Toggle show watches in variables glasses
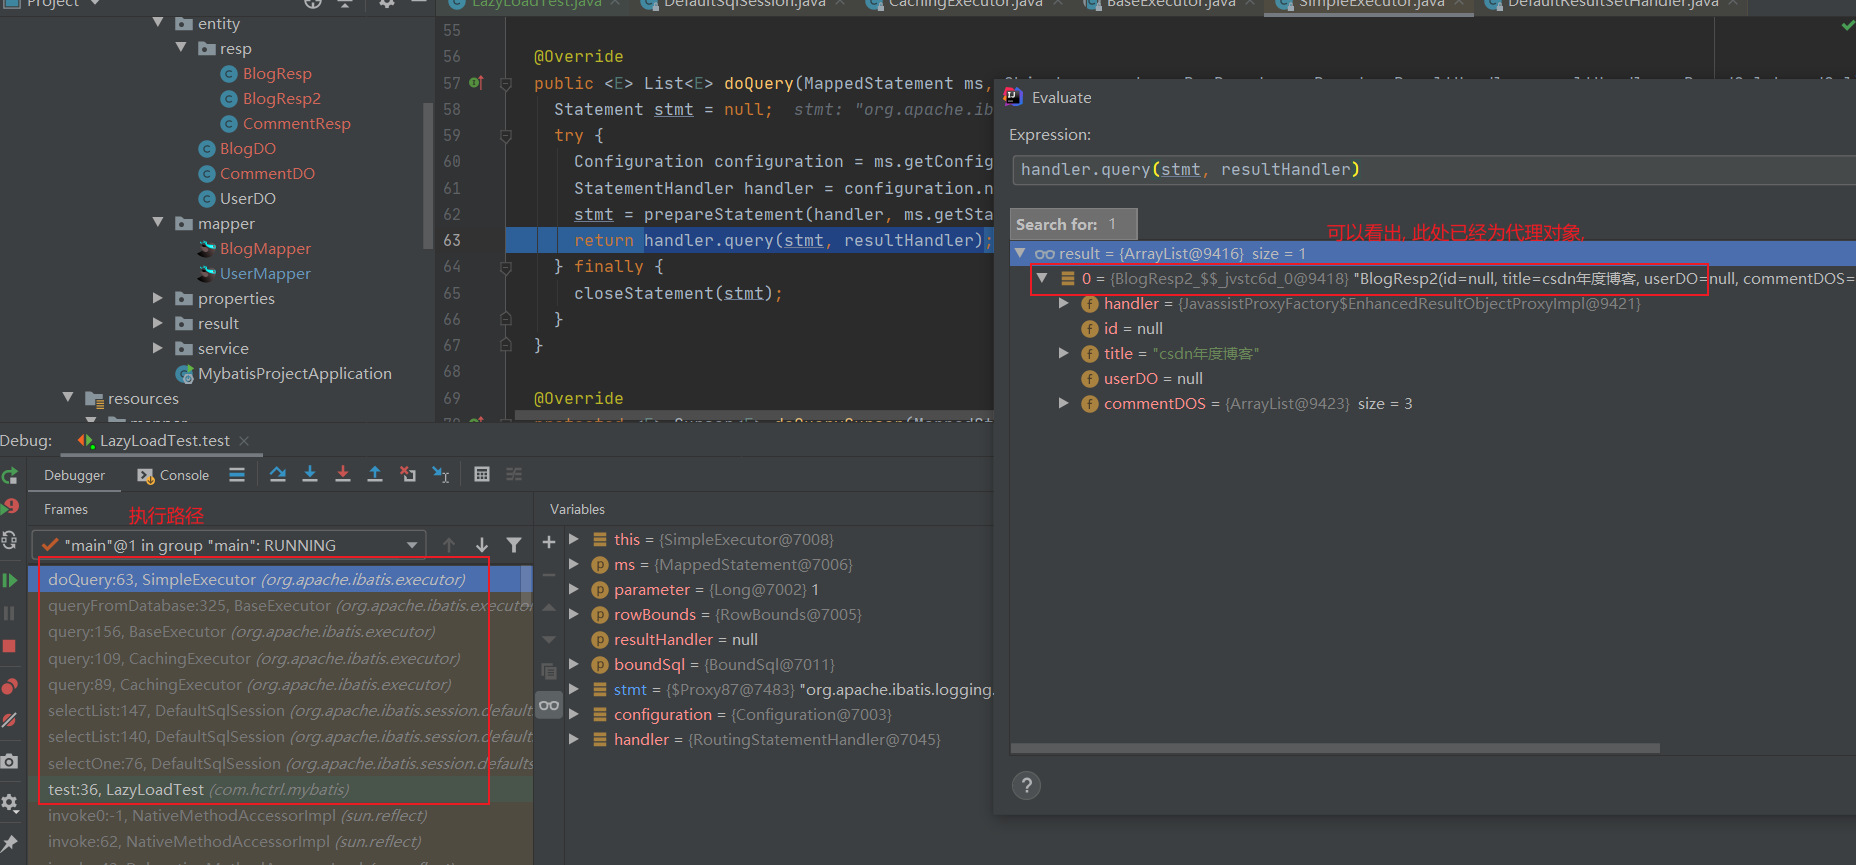Image resolution: width=1856 pixels, height=865 pixels. [x=549, y=705]
